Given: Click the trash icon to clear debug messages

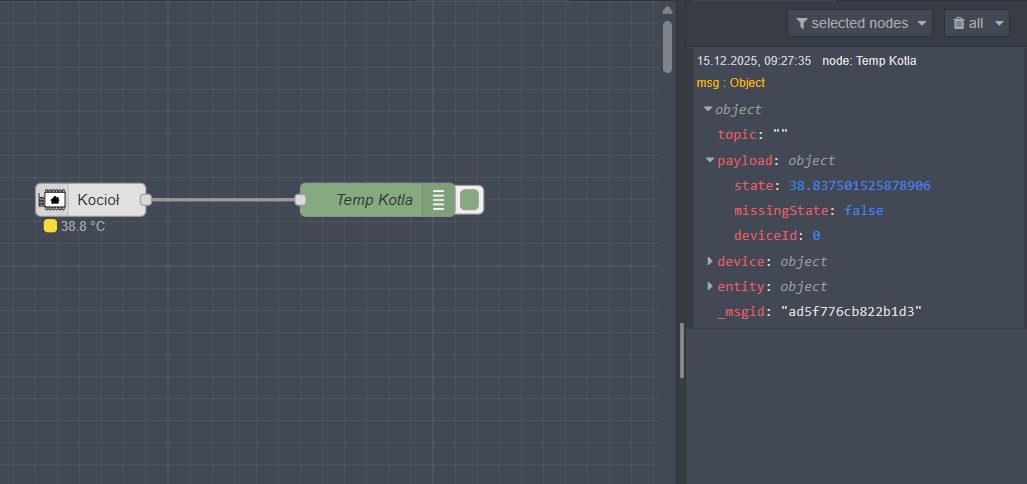Looking at the screenshot, I should [x=959, y=23].
